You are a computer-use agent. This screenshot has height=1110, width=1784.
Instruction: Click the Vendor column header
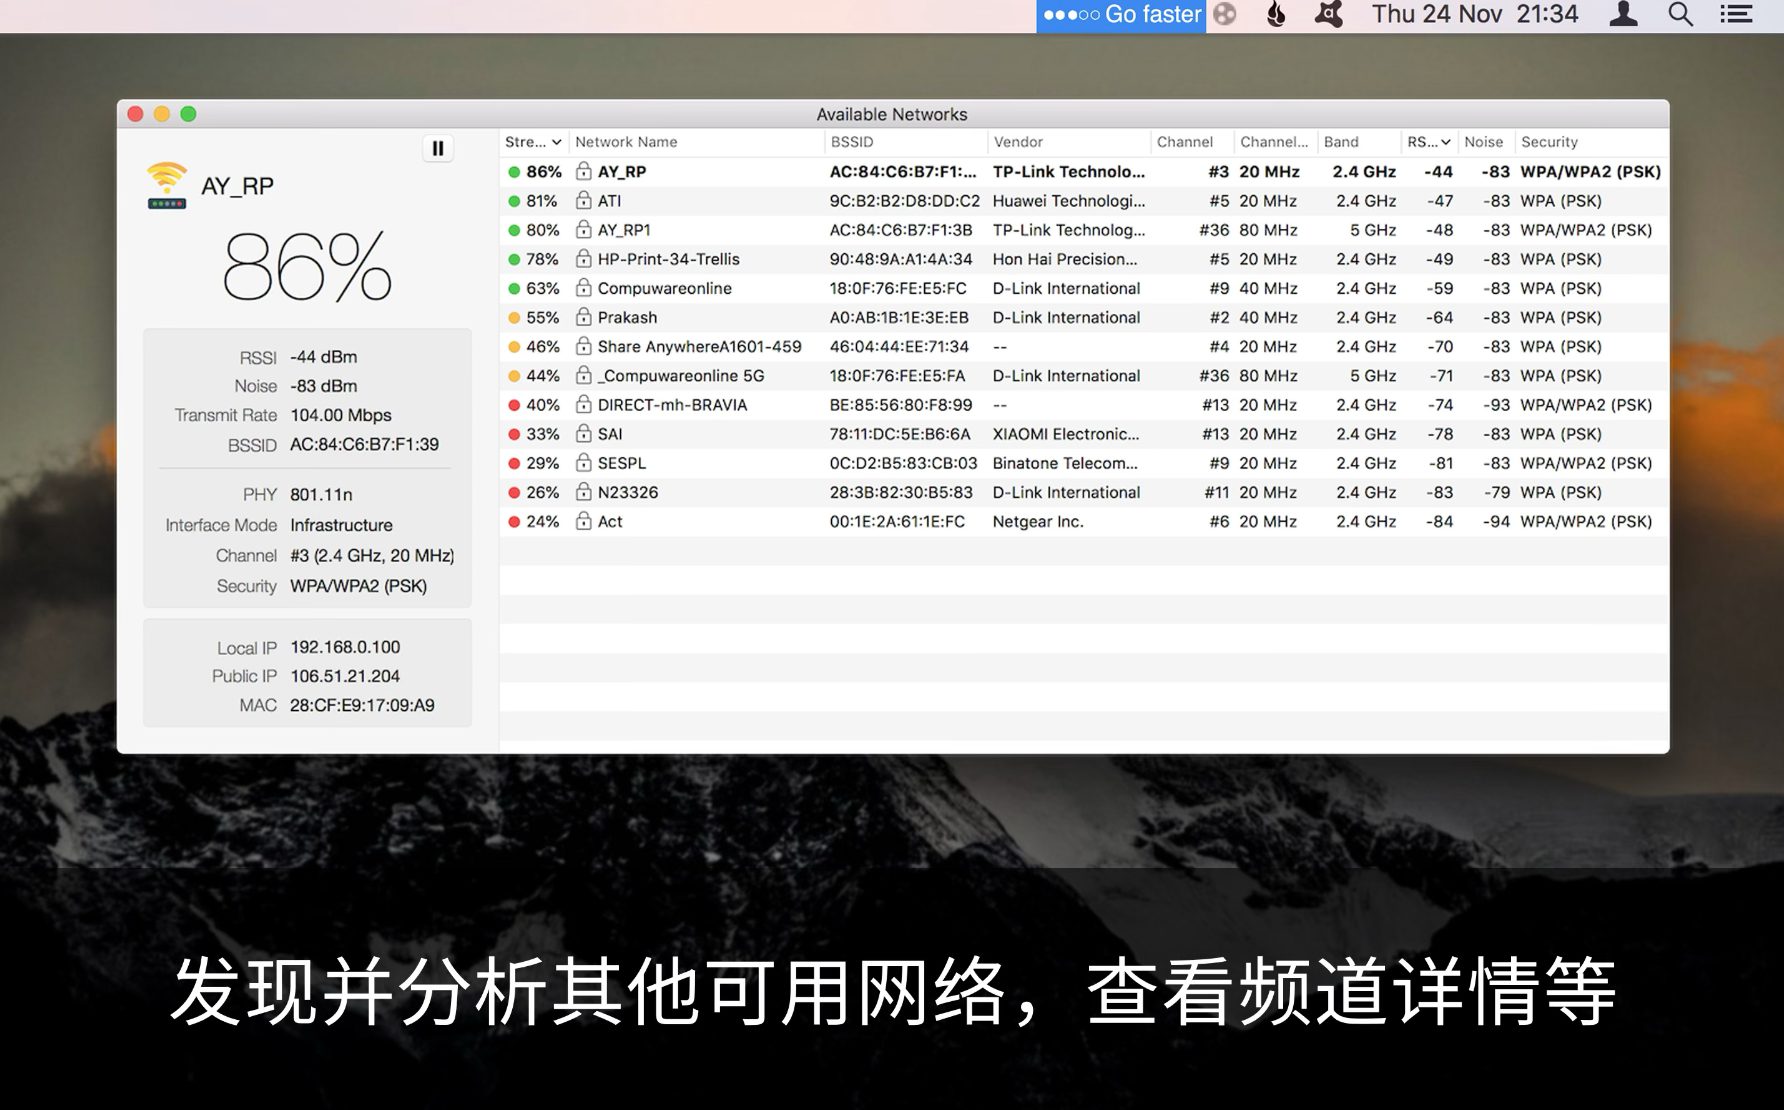(x=1018, y=142)
